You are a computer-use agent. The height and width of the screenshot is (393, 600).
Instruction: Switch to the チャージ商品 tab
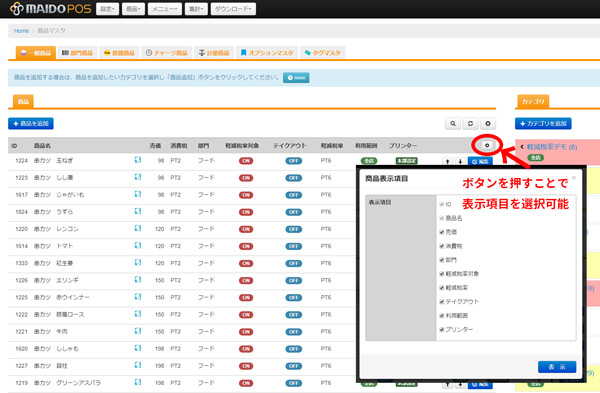167,53
